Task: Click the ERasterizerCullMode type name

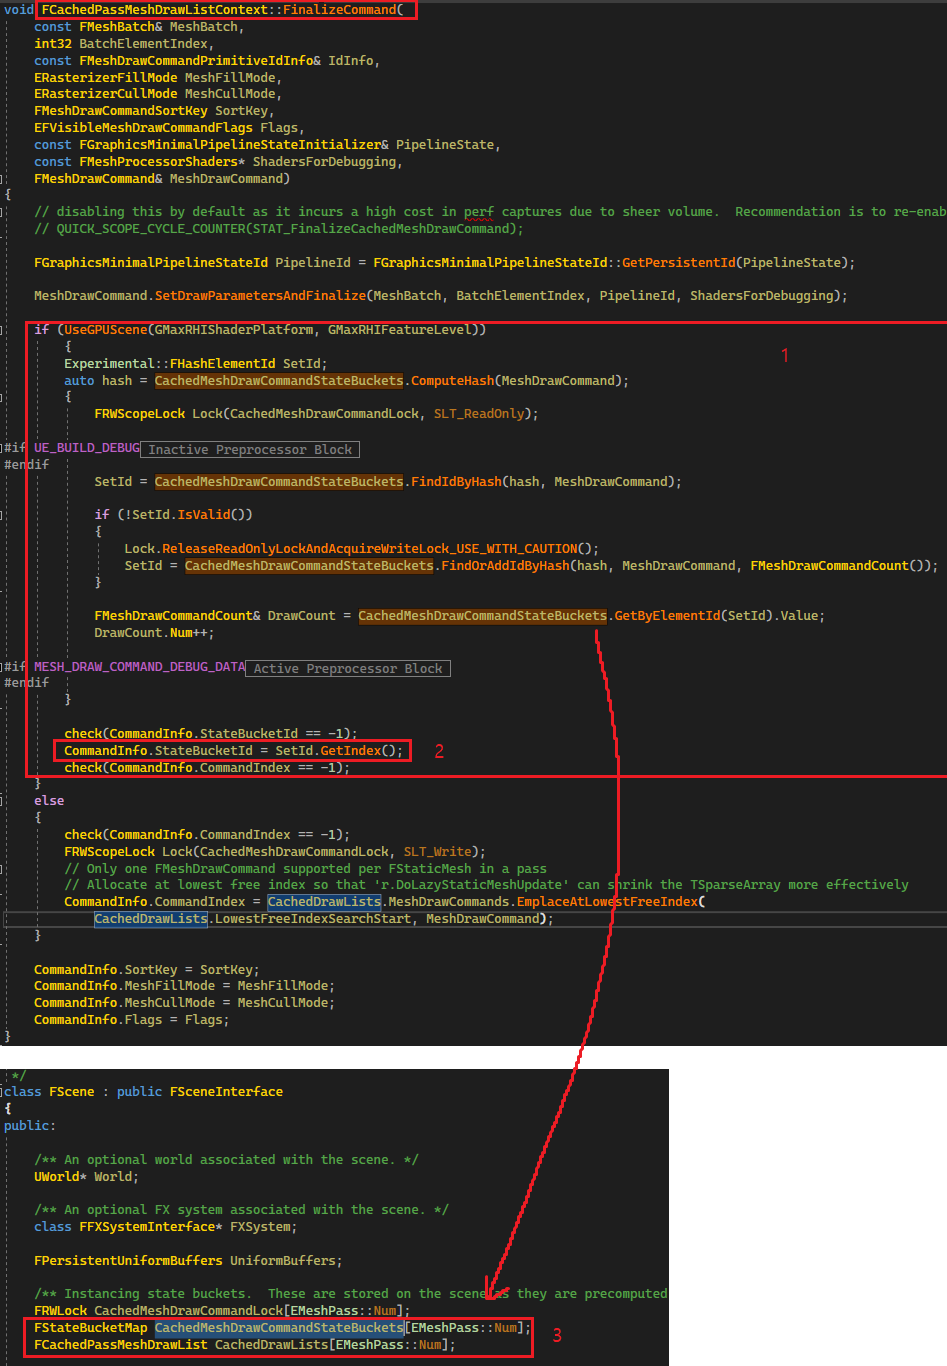Action: pyautogui.click(x=106, y=94)
